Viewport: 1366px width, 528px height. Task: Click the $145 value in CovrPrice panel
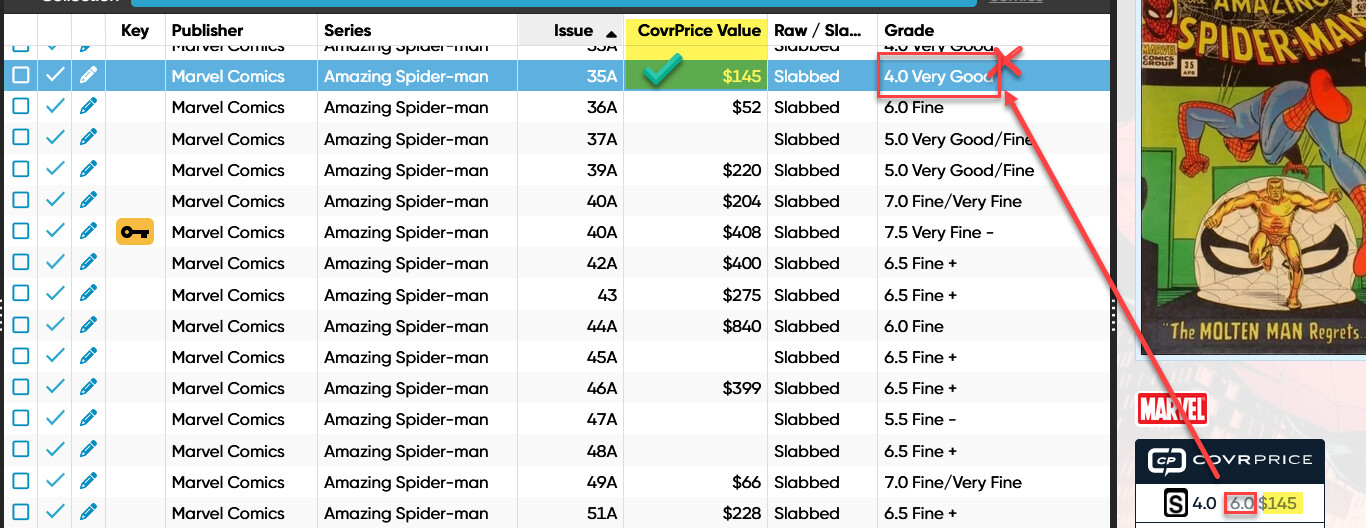tap(1277, 503)
